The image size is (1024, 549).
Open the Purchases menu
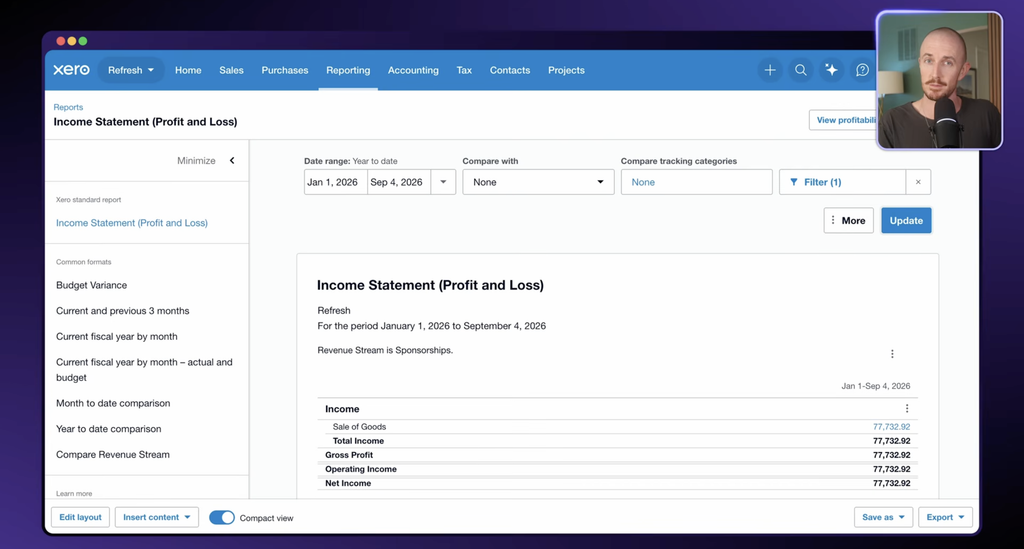tap(285, 70)
